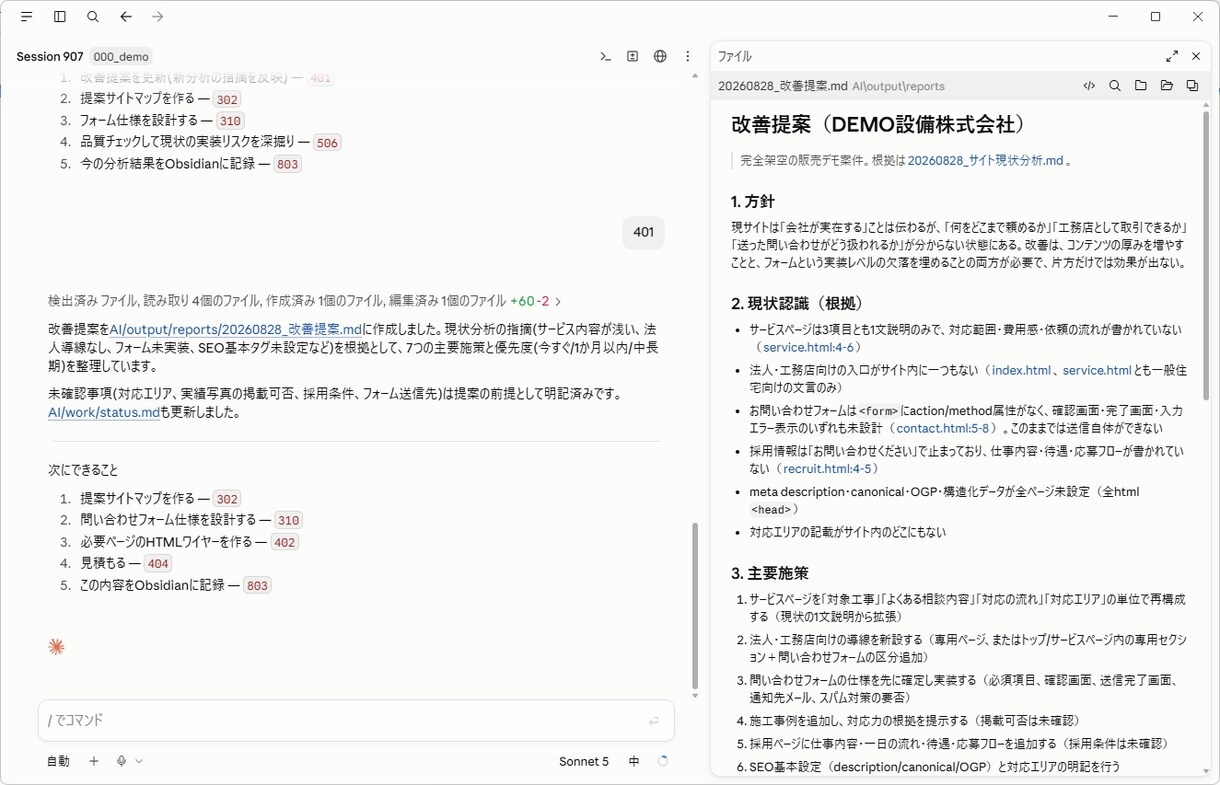Click the closed folder icon in file toolbar
Image resolution: width=1220 pixels, height=785 pixels.
[x=1141, y=86]
